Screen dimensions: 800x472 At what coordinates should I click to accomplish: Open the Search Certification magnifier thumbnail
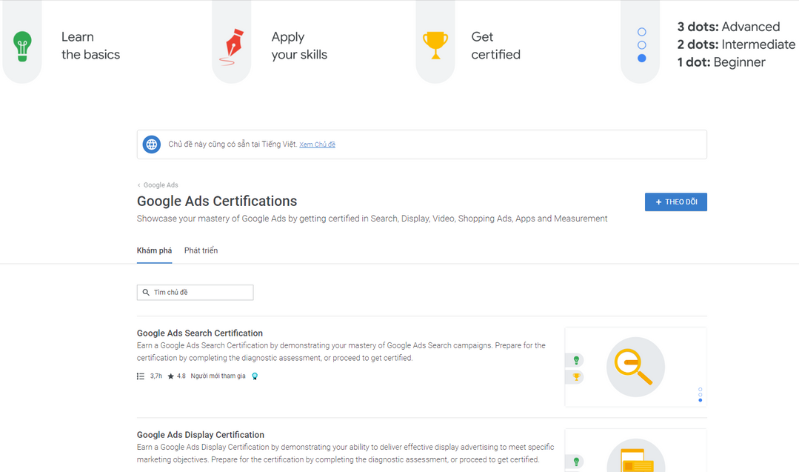point(635,367)
